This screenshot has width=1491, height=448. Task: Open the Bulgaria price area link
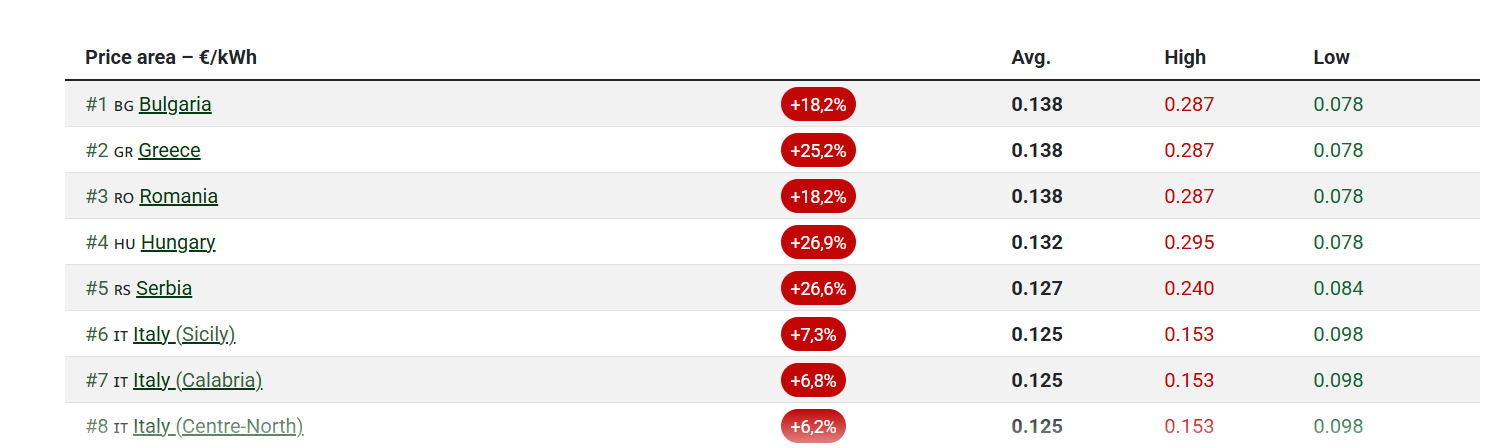coord(175,104)
